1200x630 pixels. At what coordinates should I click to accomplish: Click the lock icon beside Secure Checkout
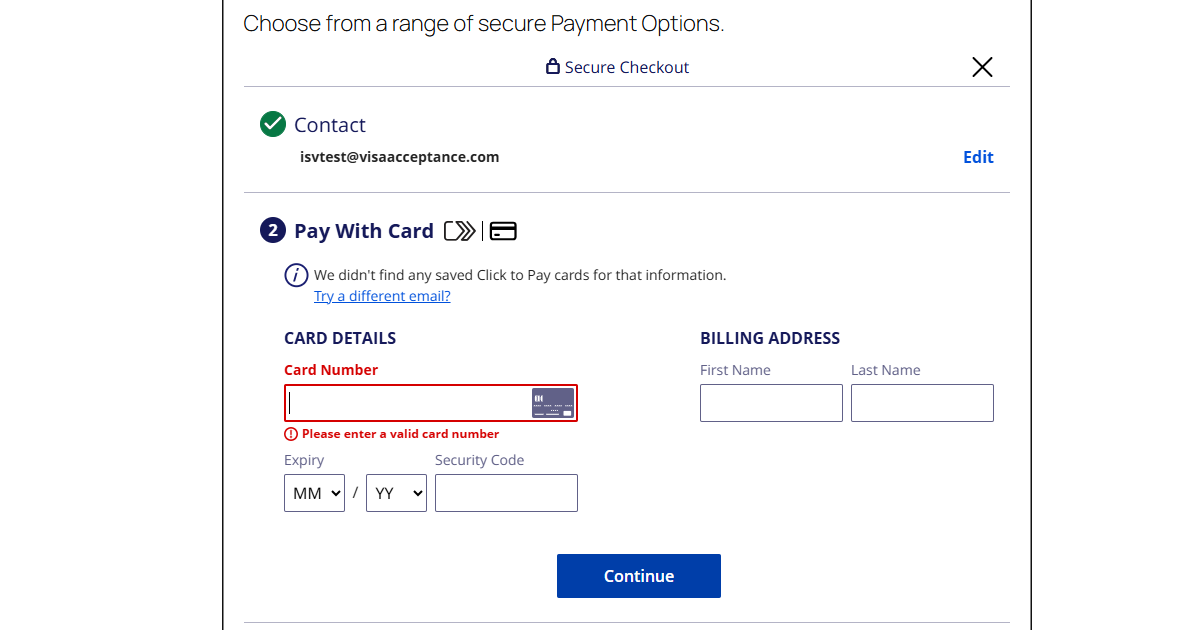(x=552, y=66)
